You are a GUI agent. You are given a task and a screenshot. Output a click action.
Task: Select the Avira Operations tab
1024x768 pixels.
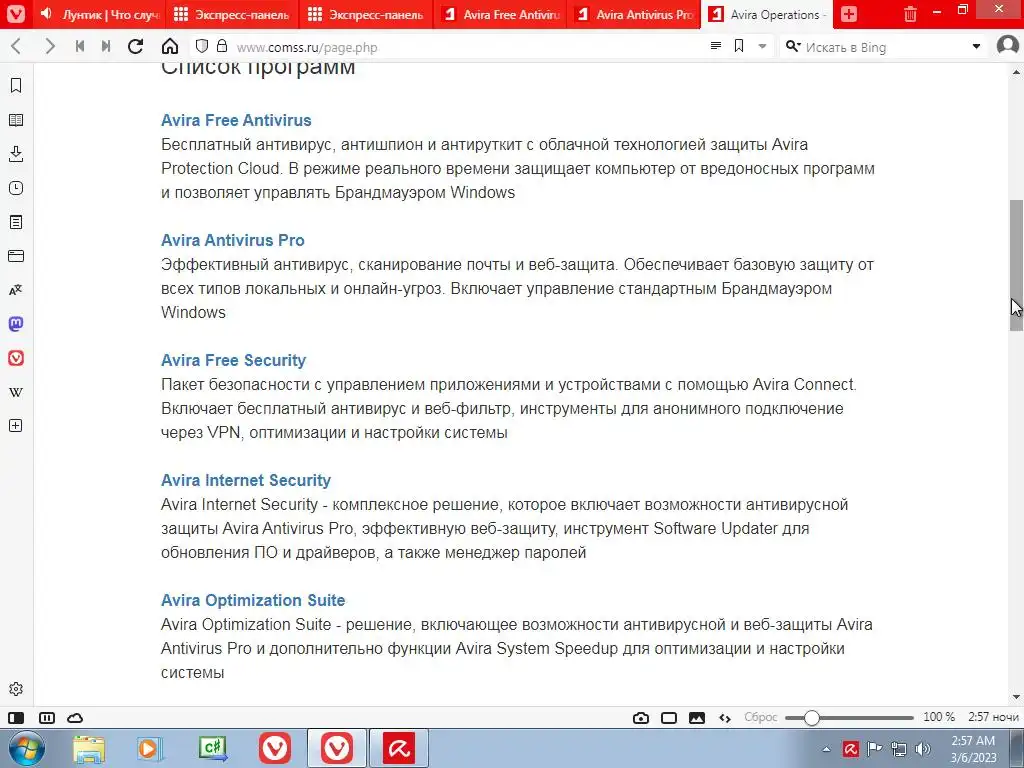(767, 14)
